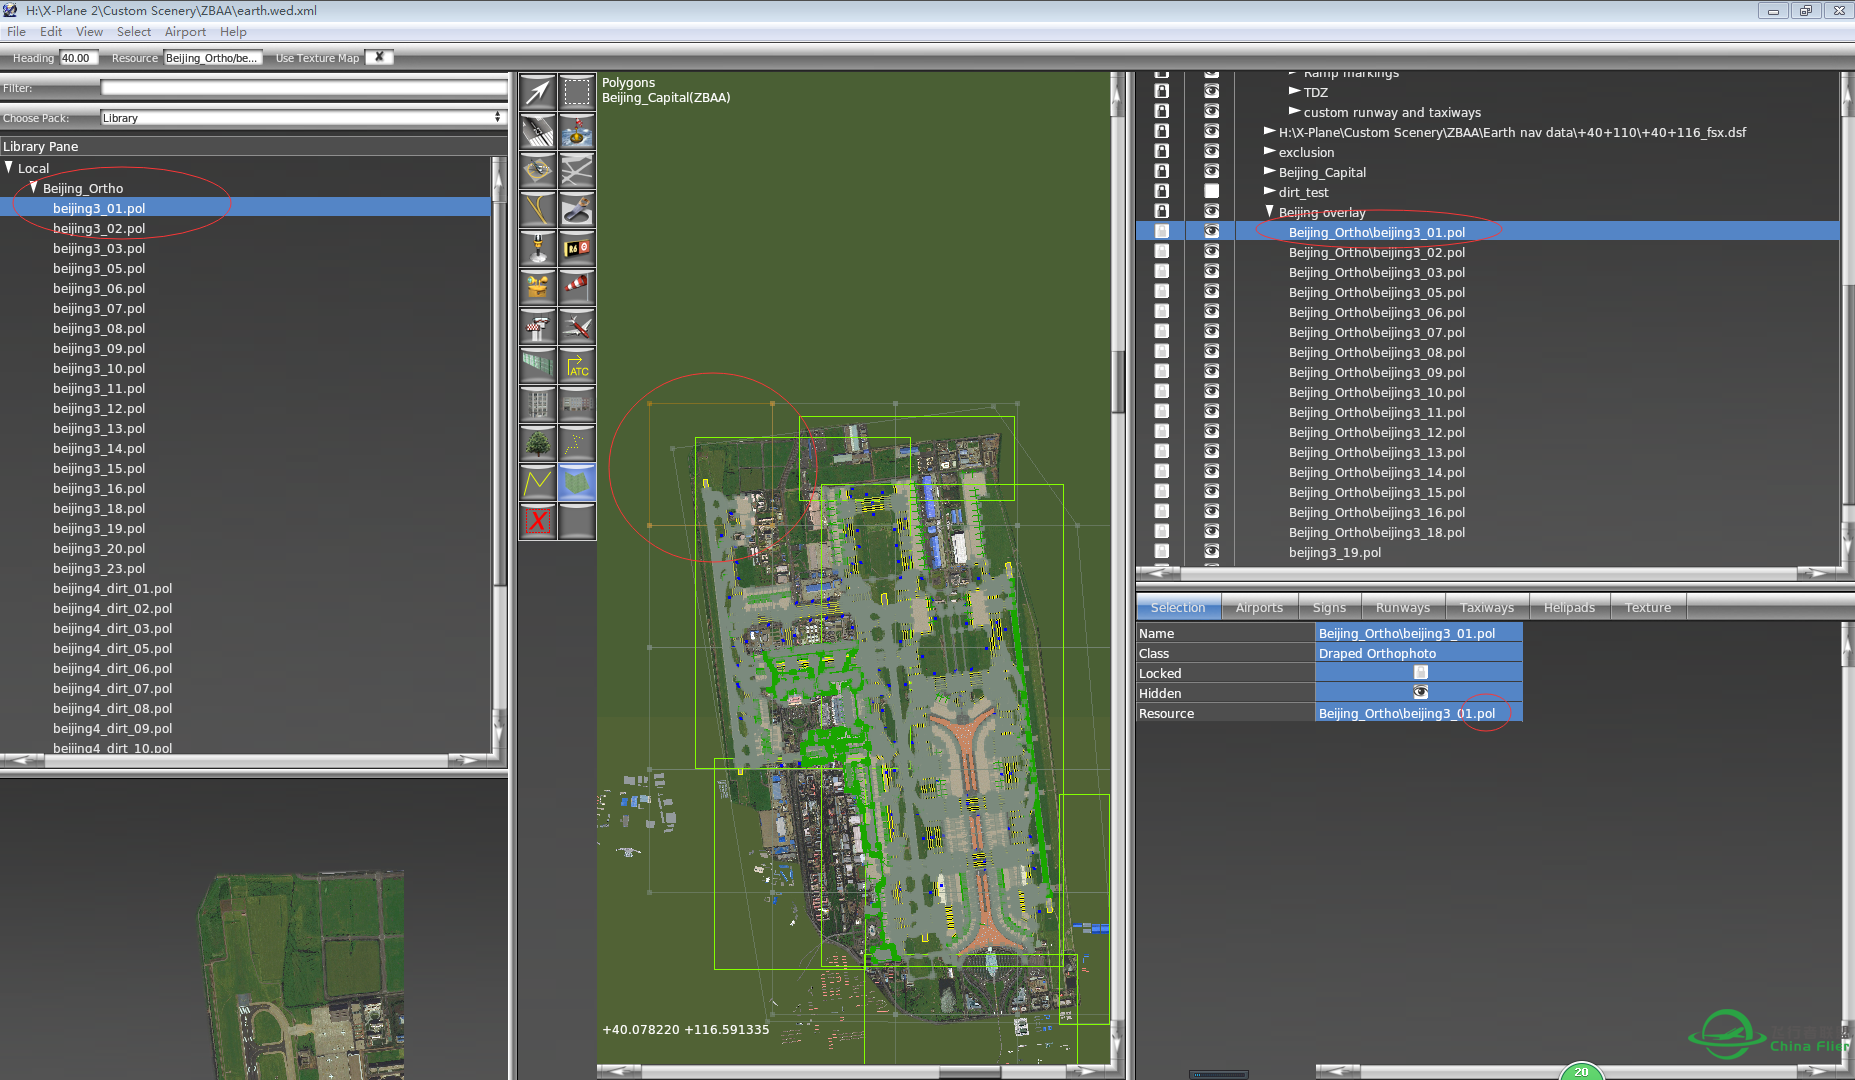Pick the Hole cutting saw tool
This screenshot has width=1855, height=1080.
click(577, 209)
